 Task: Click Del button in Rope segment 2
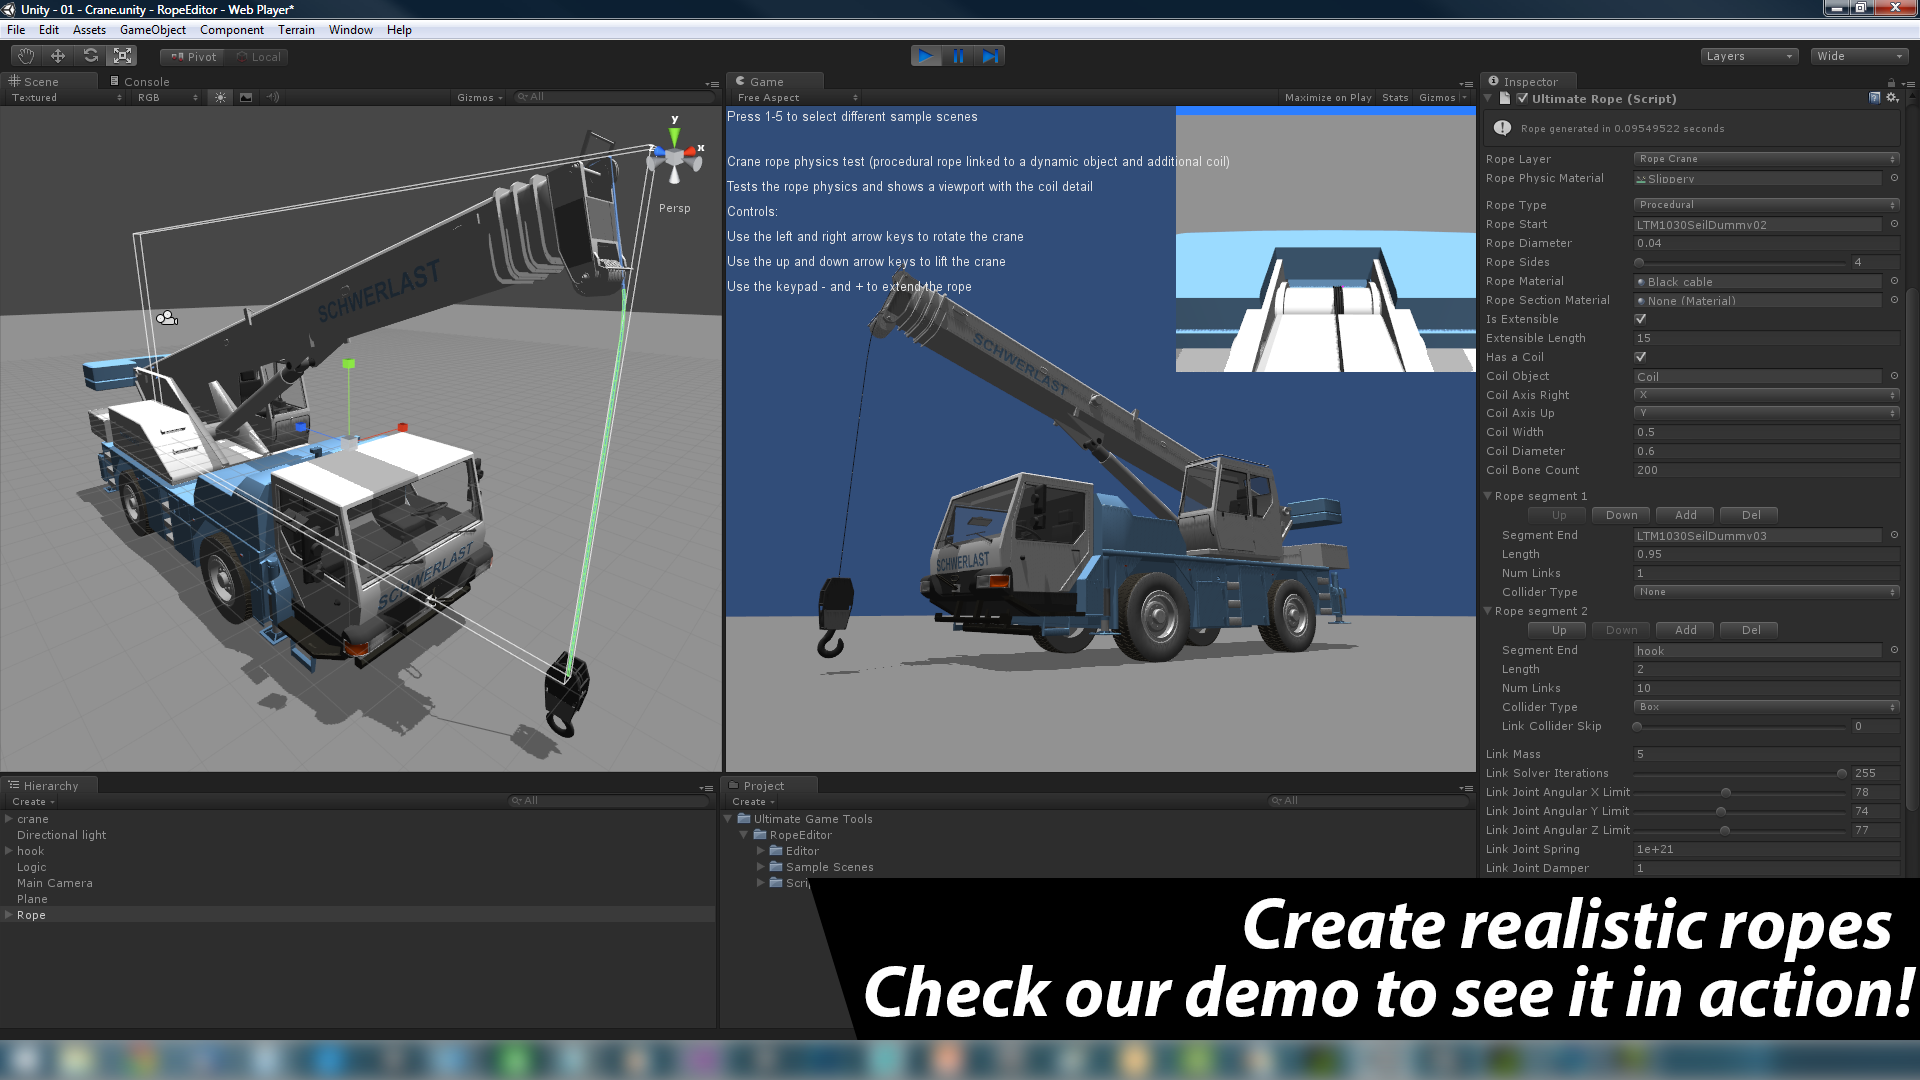1749,630
